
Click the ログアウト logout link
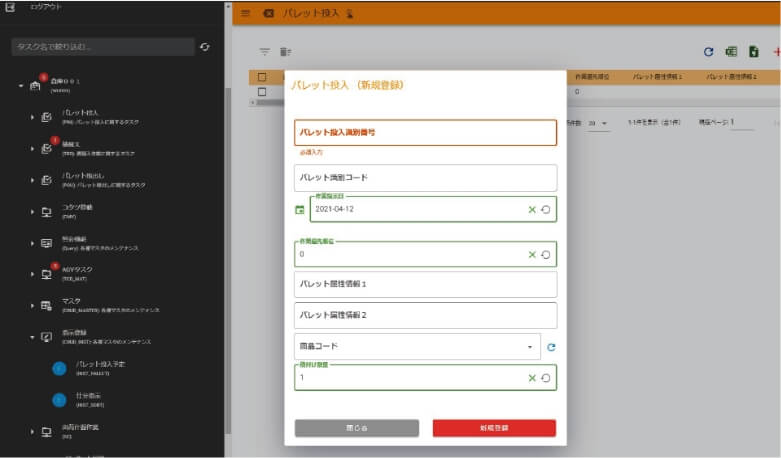[46, 6]
